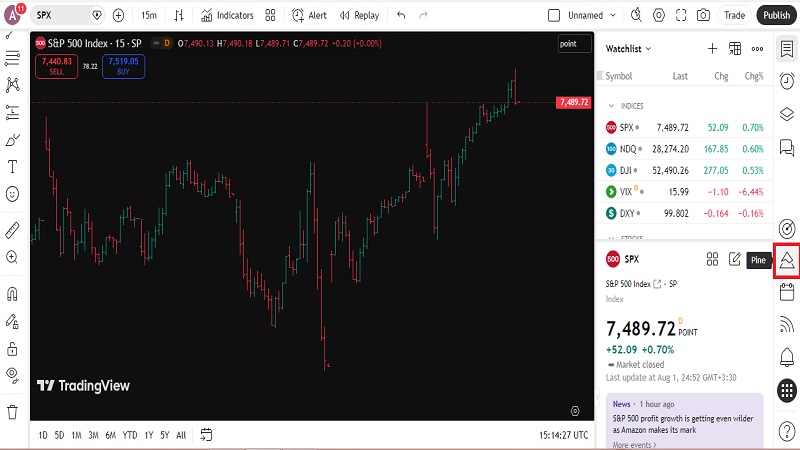Select the brush drawing tool
800x450 pixels.
tap(12, 139)
